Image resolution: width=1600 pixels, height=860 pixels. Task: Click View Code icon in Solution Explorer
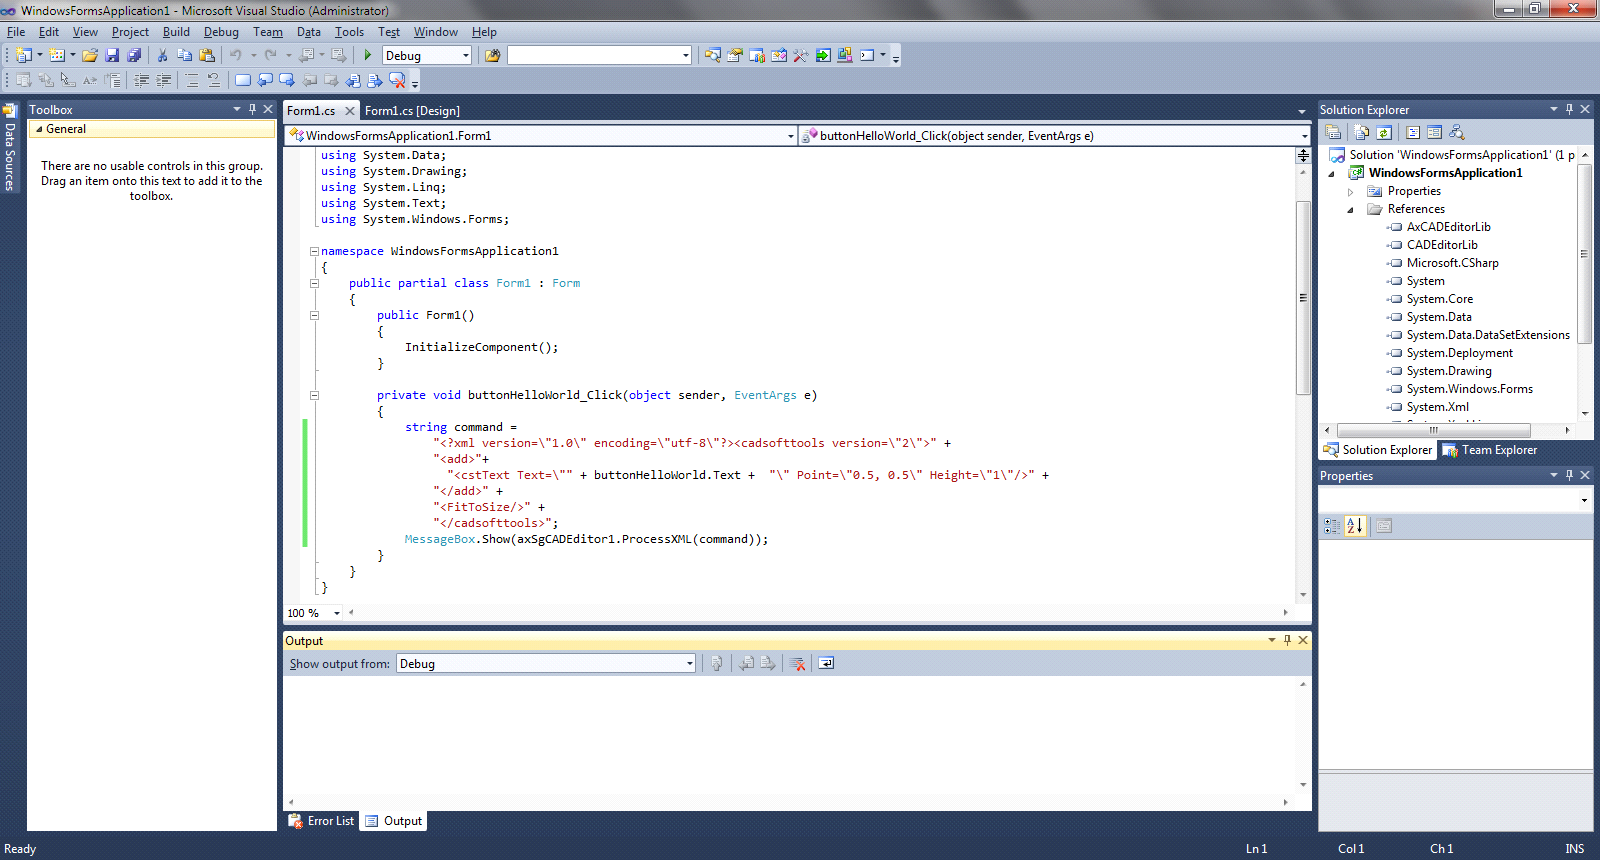(x=1412, y=132)
